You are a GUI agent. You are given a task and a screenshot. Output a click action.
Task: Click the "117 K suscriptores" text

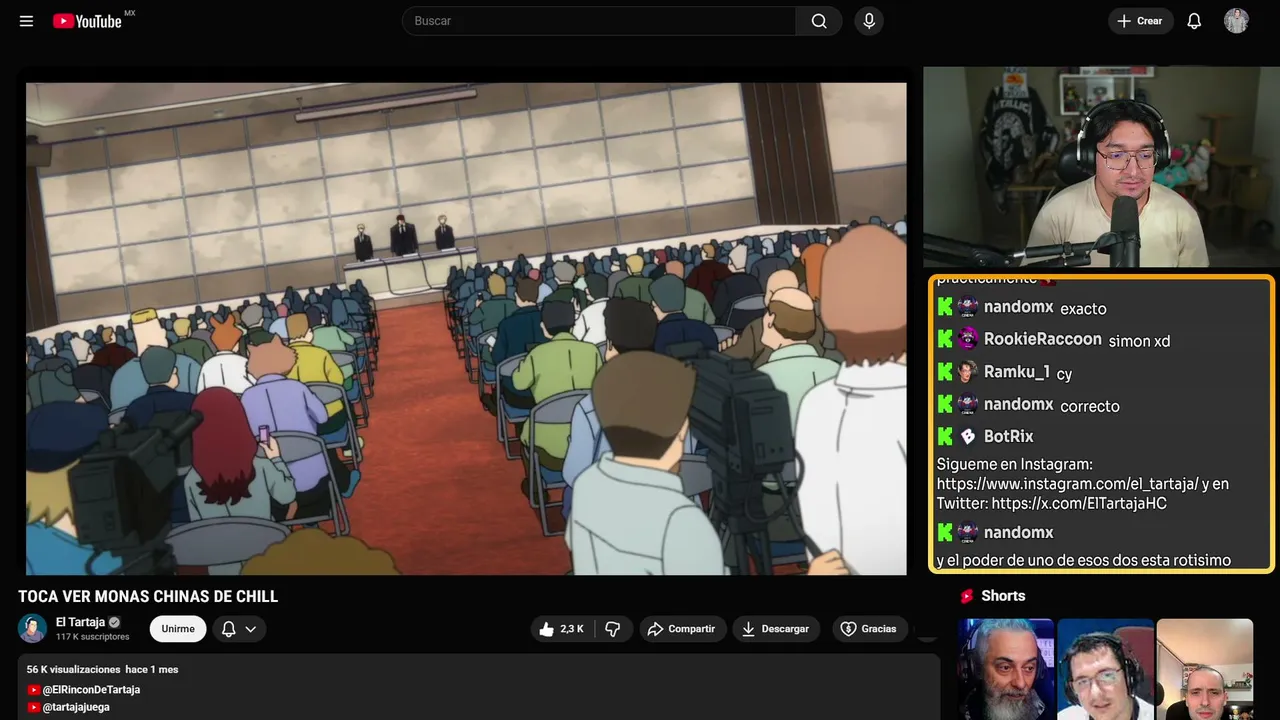93,637
